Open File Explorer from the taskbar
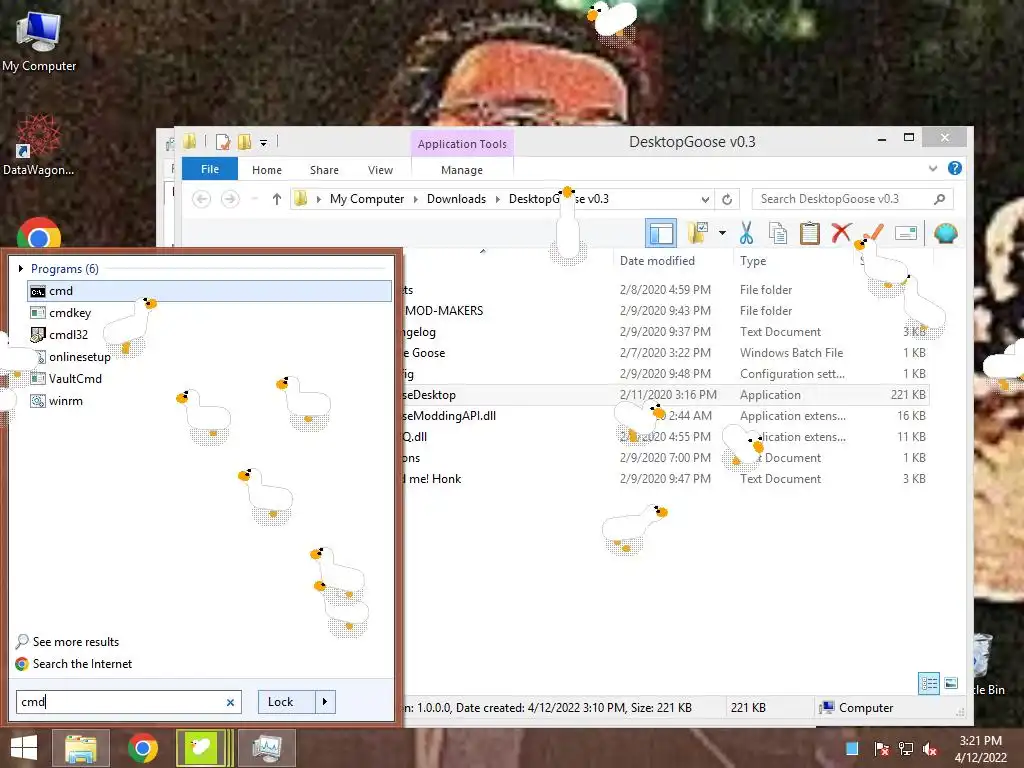This screenshot has width=1024, height=768. 80,748
